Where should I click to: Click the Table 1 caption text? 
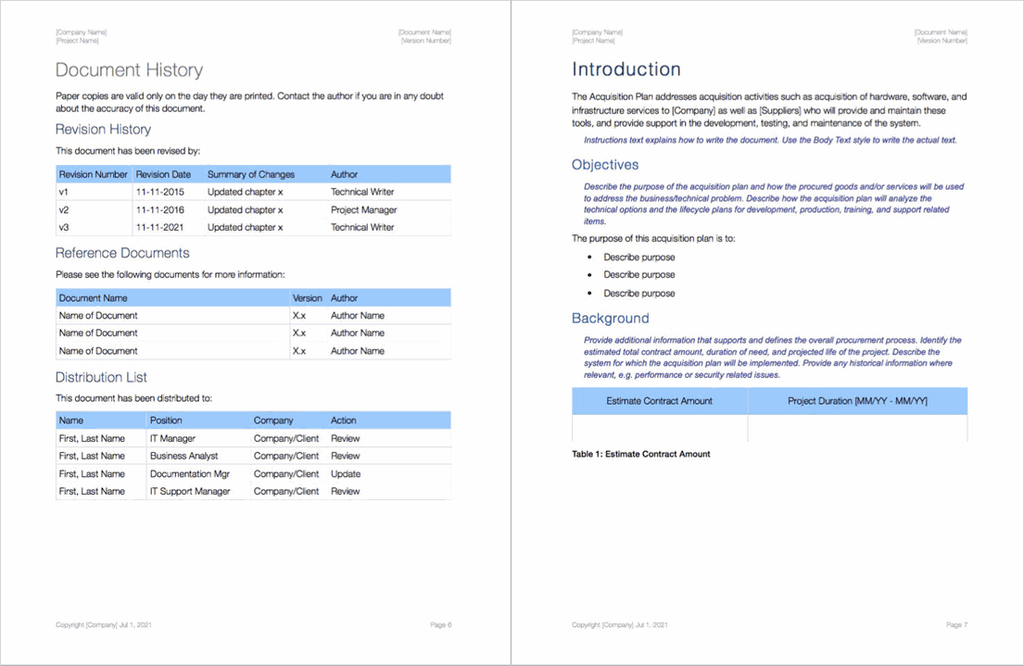[640, 453]
